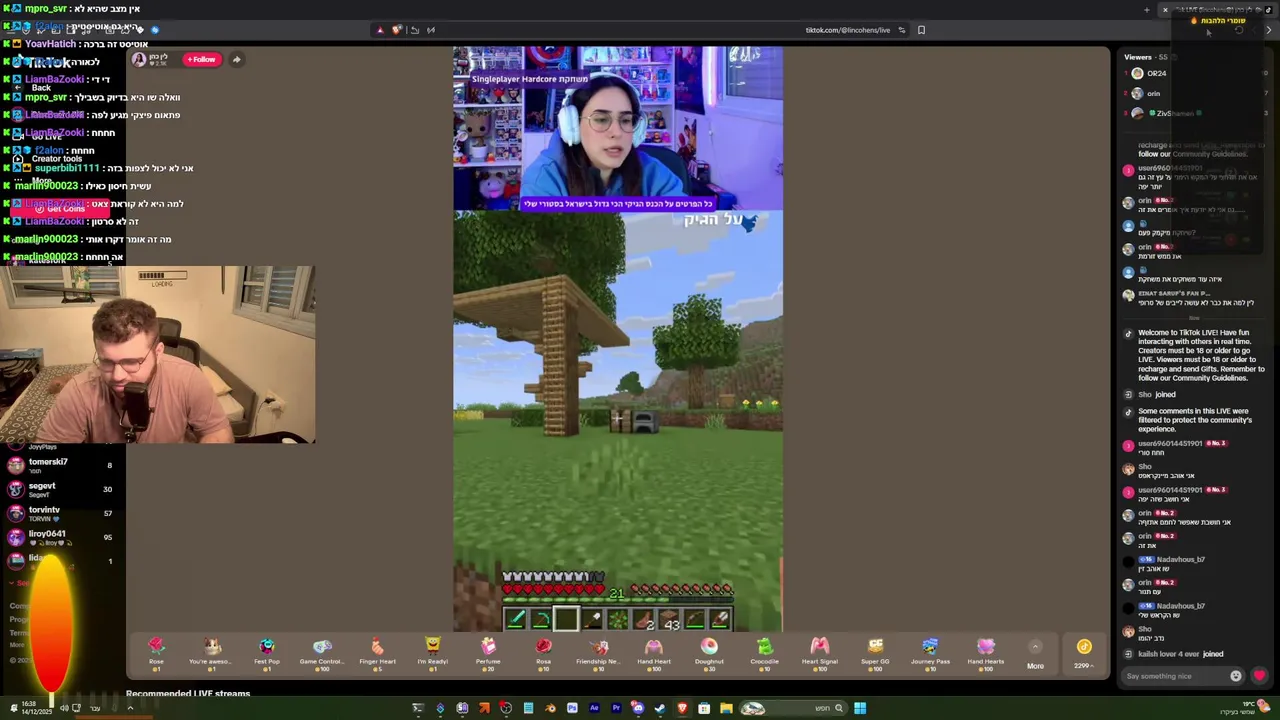This screenshot has width=1280, height=720.
Task: Open recommended streamer torvintv
Action: click(x=60, y=513)
